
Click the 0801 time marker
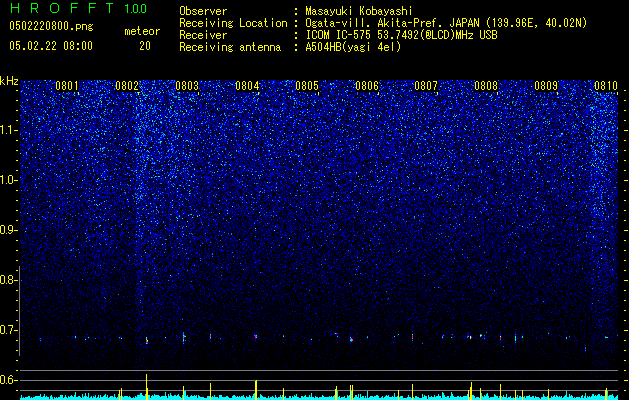tap(67, 86)
